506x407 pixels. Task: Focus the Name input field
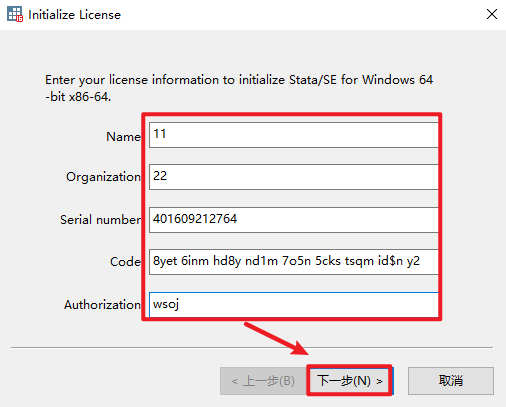click(294, 135)
